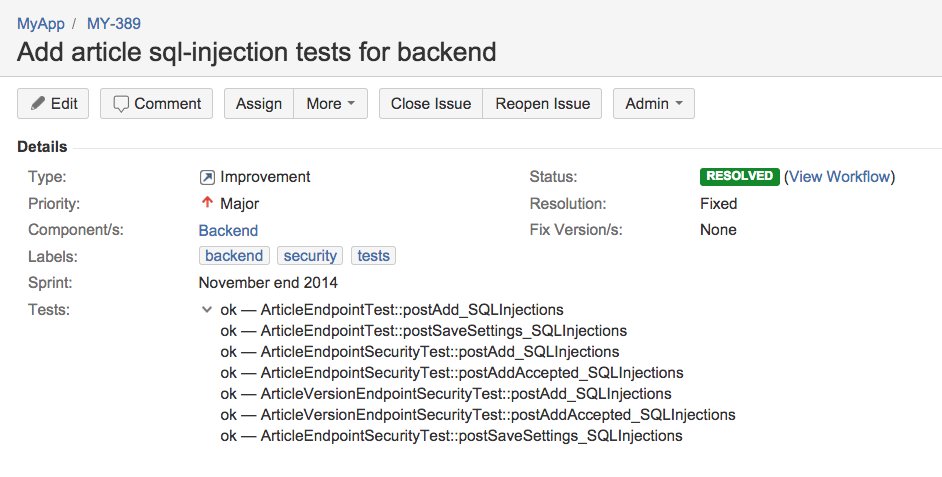Select the backend label tag
The height and width of the screenshot is (477, 942).
pos(234,256)
